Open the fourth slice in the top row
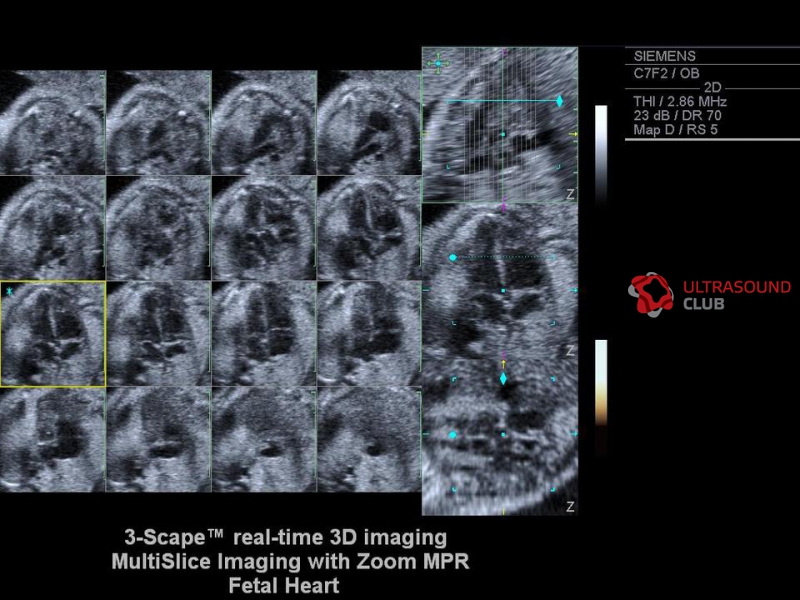This screenshot has width=800, height=600. click(x=369, y=122)
